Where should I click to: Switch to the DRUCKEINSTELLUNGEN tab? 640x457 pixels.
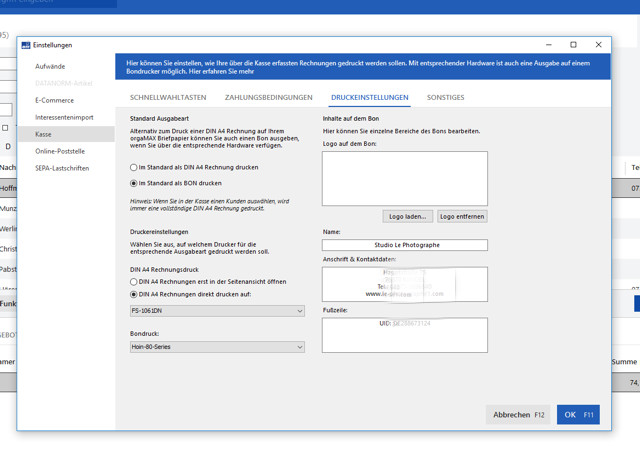(370, 98)
